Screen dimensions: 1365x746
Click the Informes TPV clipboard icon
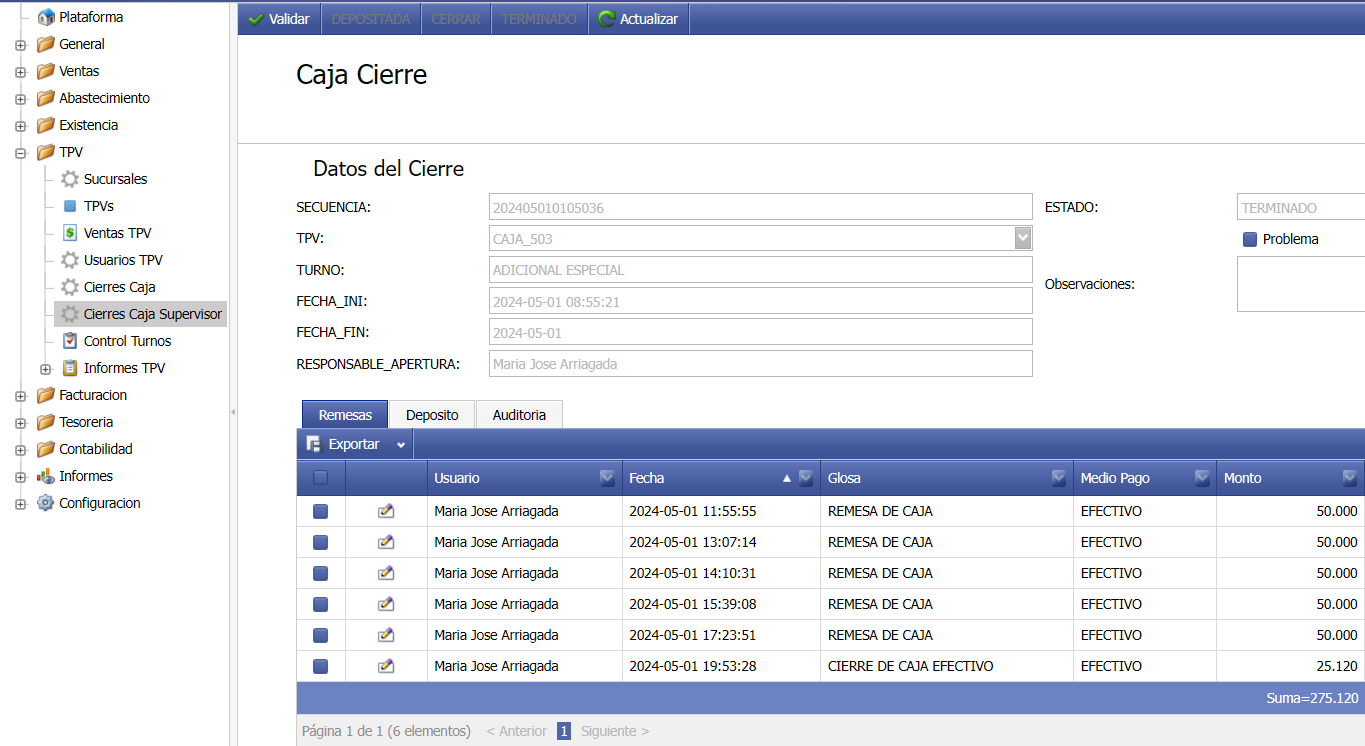coord(70,368)
